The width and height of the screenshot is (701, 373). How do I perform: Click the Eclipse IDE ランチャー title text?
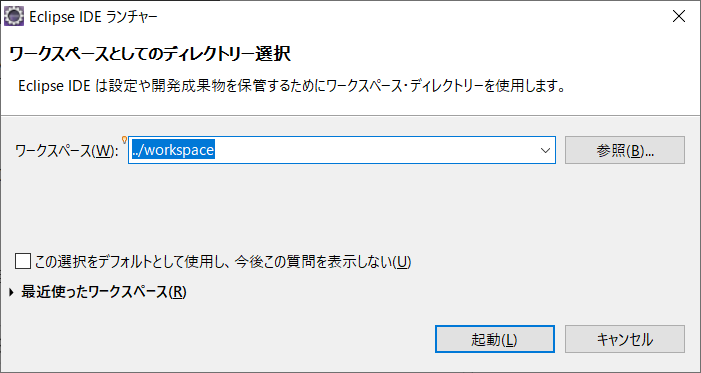pos(93,17)
